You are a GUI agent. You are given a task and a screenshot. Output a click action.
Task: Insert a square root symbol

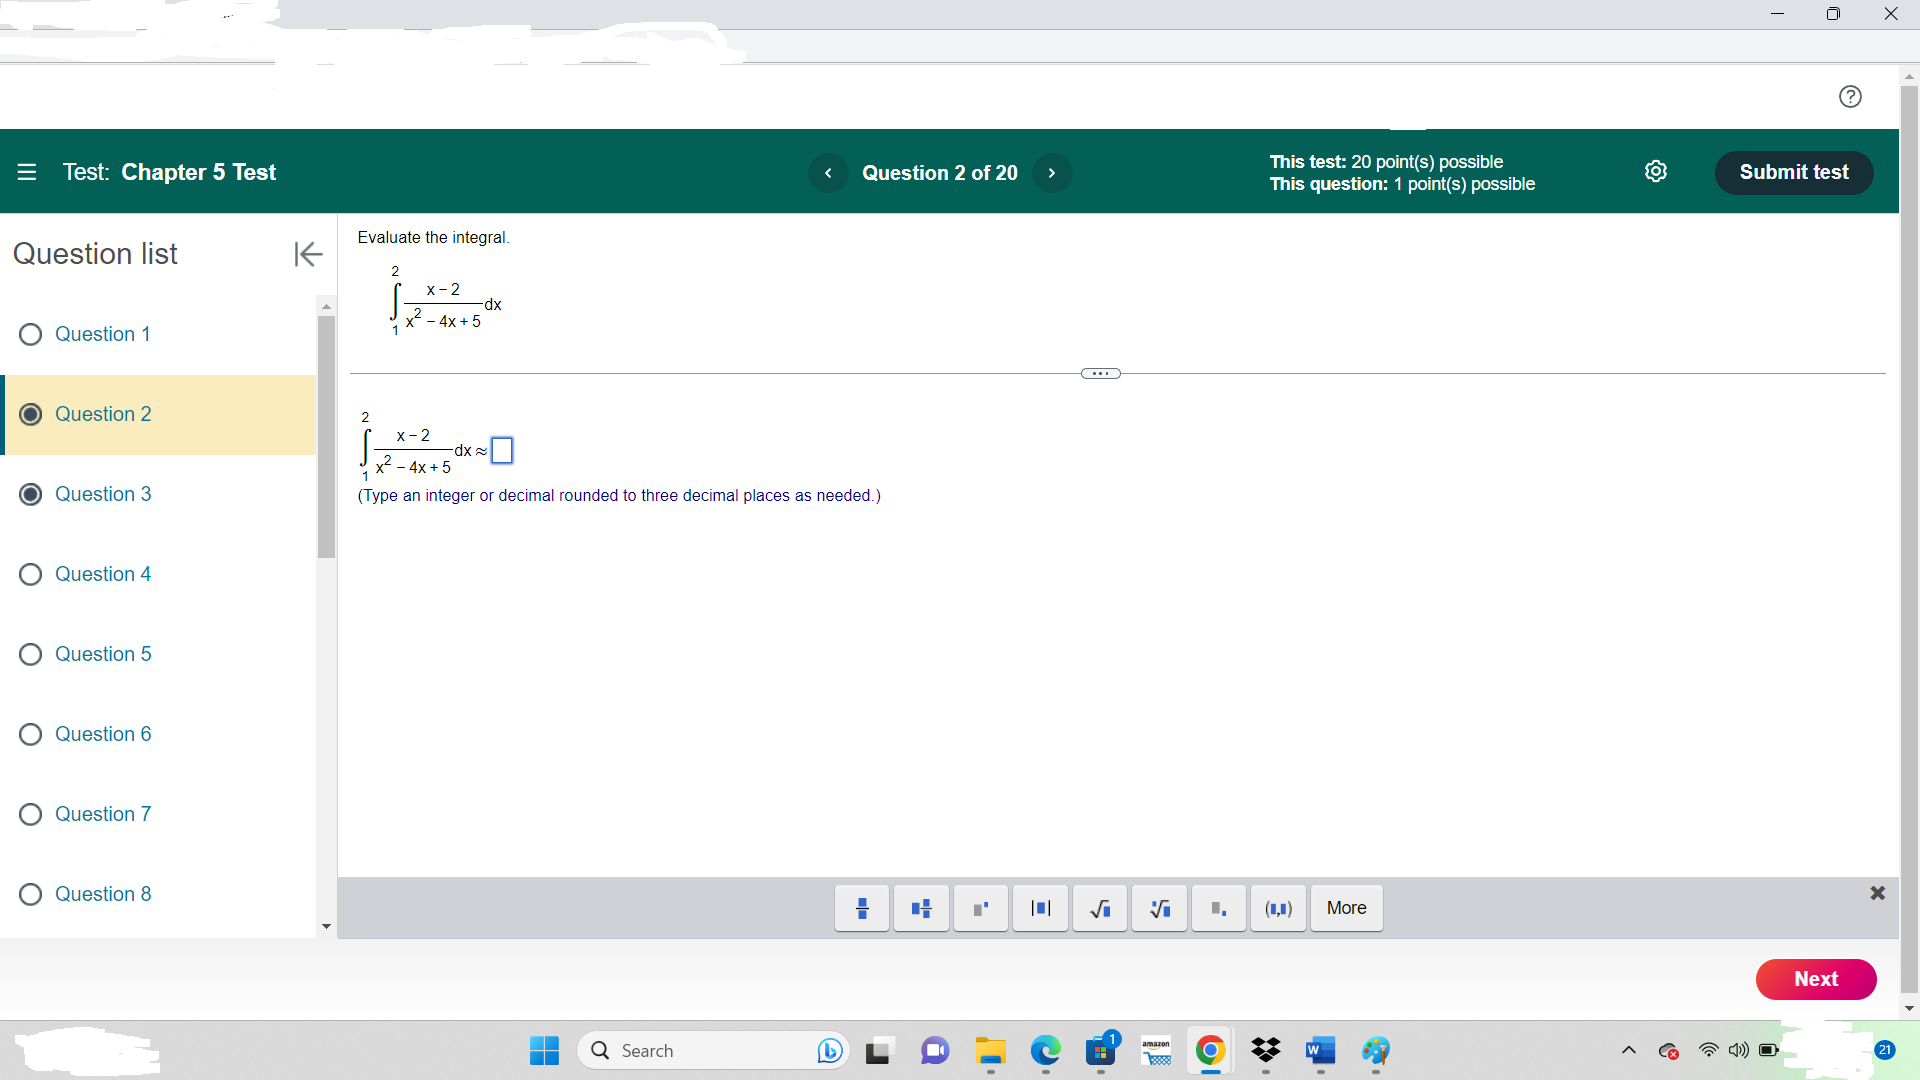1100,908
